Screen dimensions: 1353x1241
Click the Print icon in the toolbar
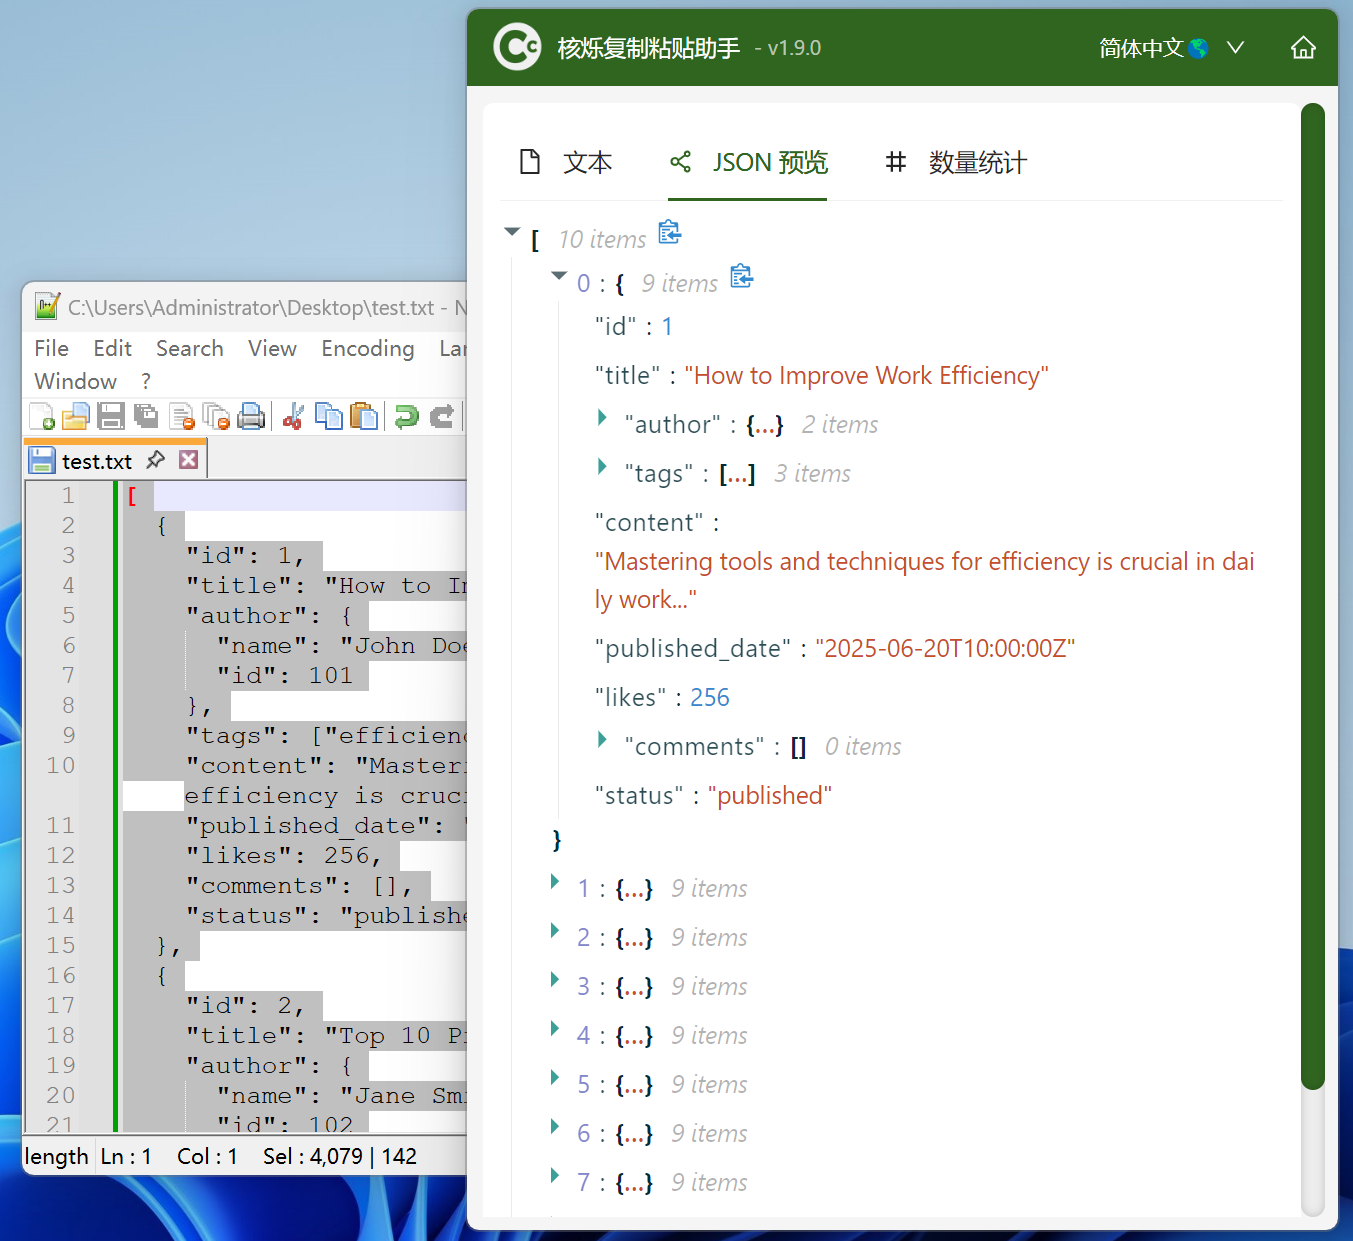[x=251, y=416]
